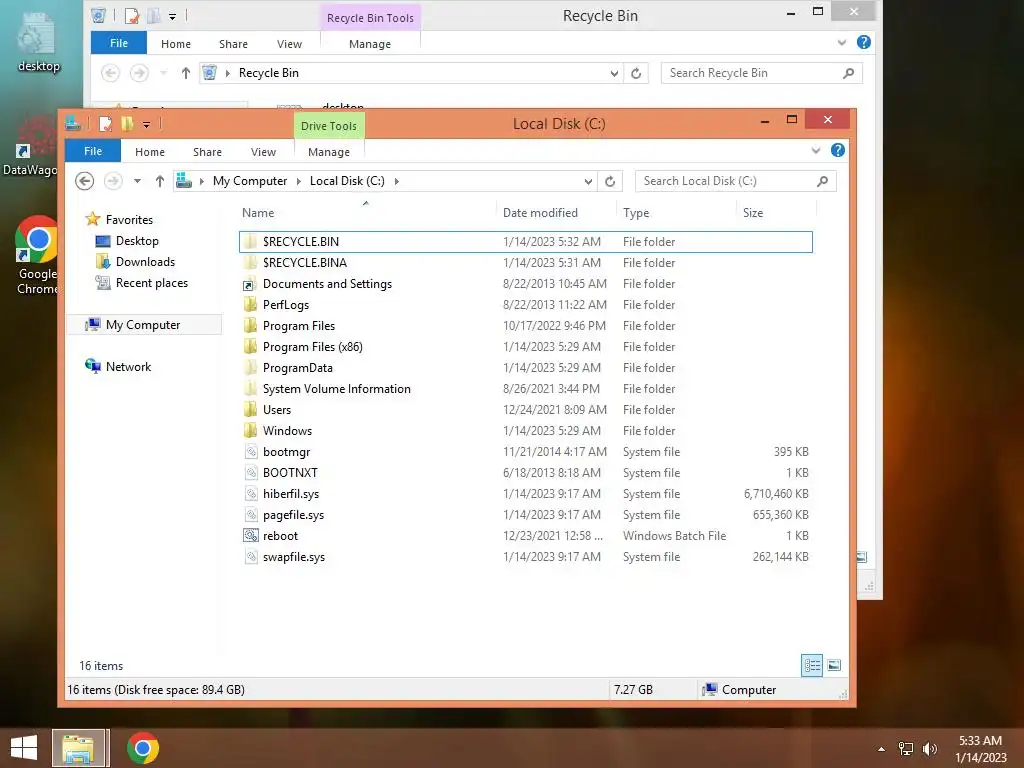This screenshot has height=768, width=1024.
Task: Select the Windows folder
Action: (x=278, y=431)
